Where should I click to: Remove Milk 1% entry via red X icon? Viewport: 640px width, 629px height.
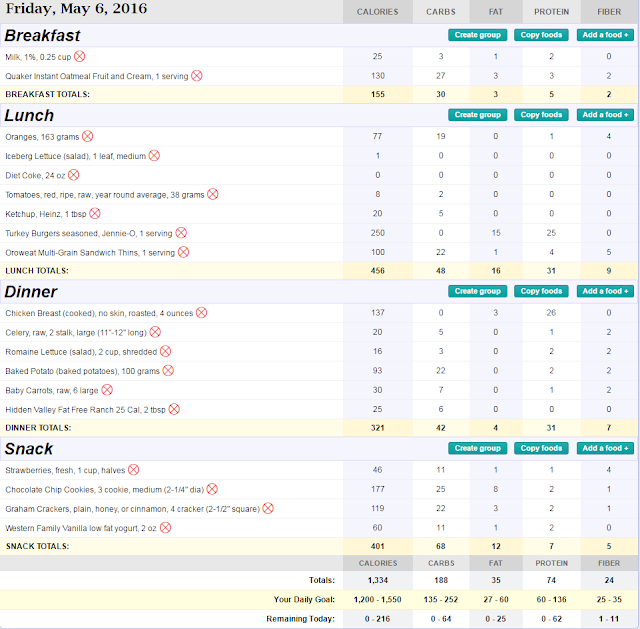point(80,56)
